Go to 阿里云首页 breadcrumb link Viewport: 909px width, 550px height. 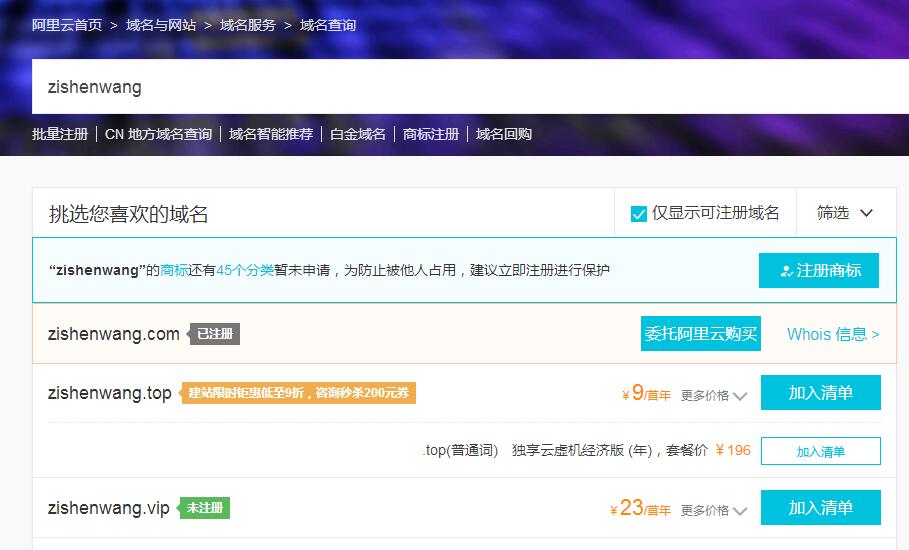pyautogui.click(x=67, y=25)
